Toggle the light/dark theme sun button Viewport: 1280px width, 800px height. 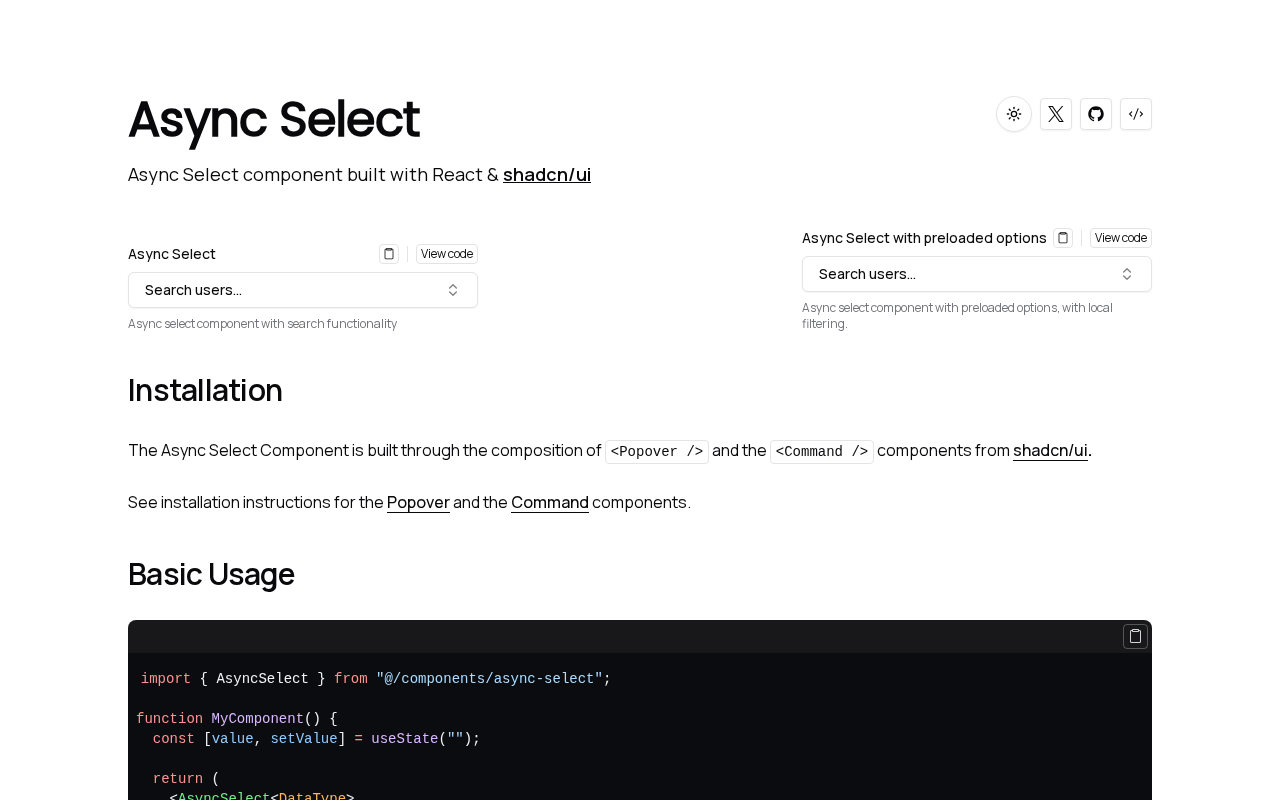(1014, 114)
